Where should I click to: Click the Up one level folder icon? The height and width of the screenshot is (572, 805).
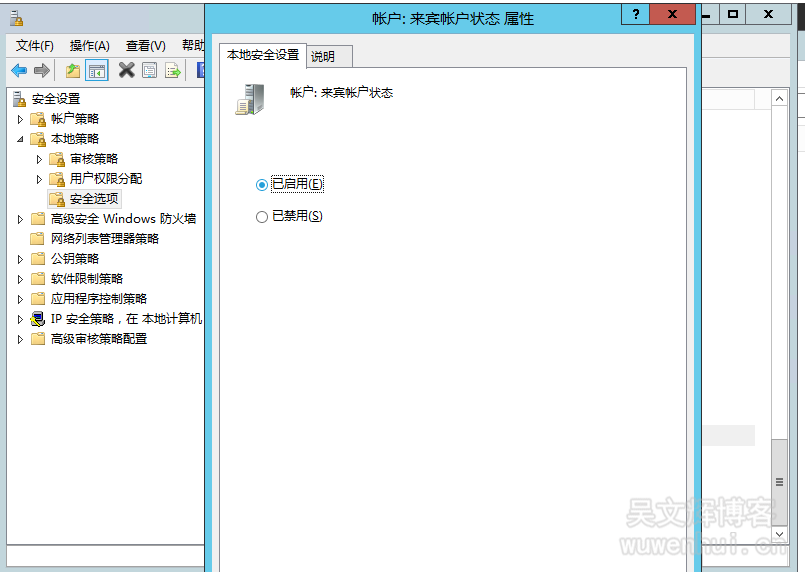tap(72, 70)
